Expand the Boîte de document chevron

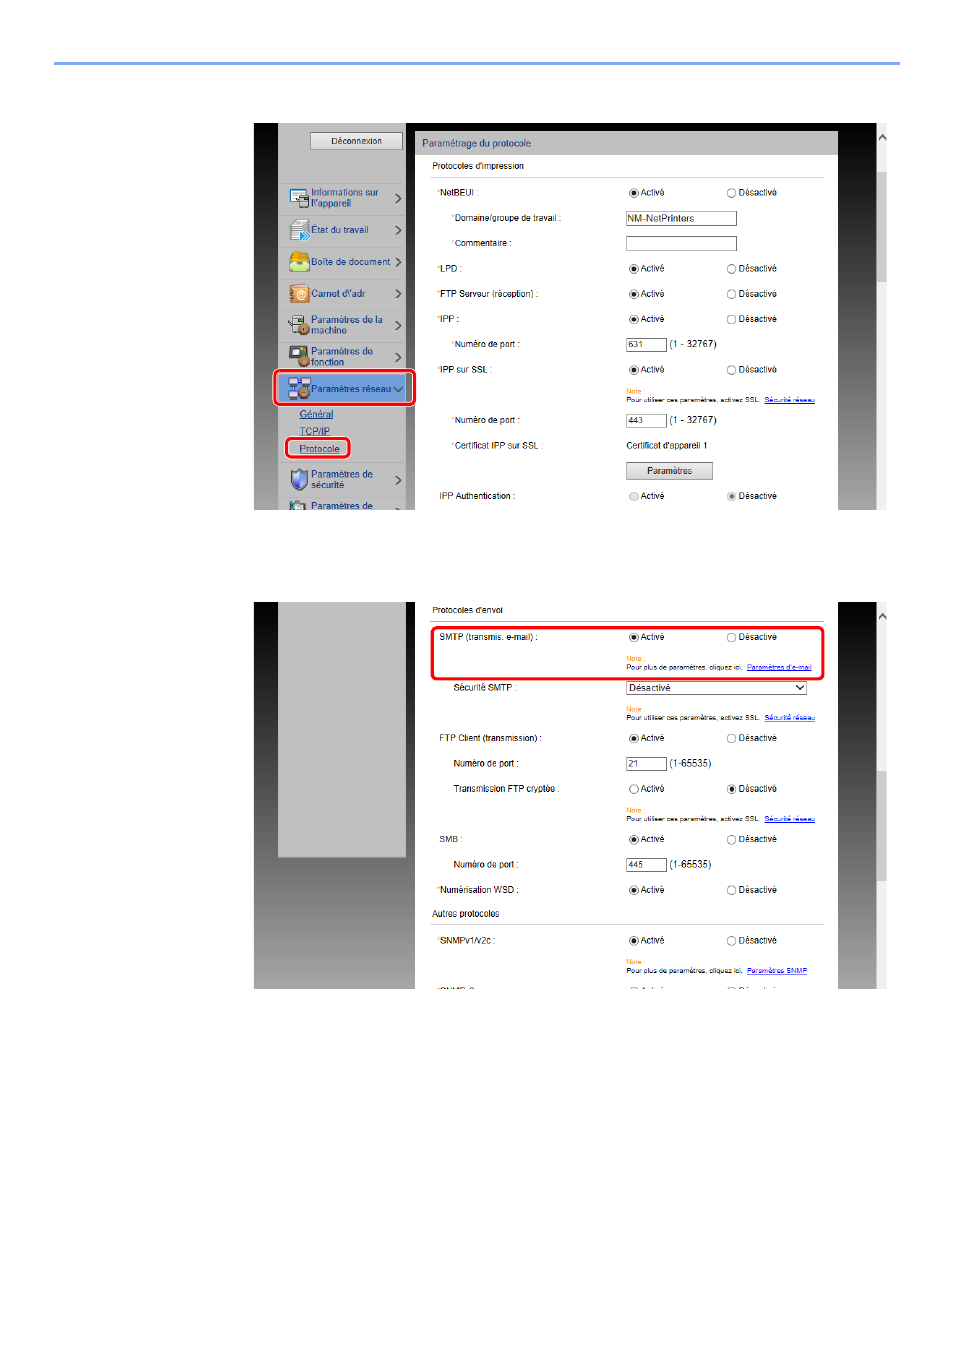click(398, 262)
